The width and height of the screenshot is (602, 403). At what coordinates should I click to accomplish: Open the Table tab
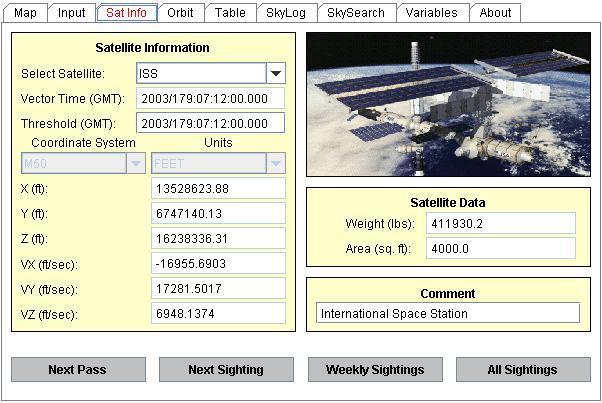pos(230,13)
